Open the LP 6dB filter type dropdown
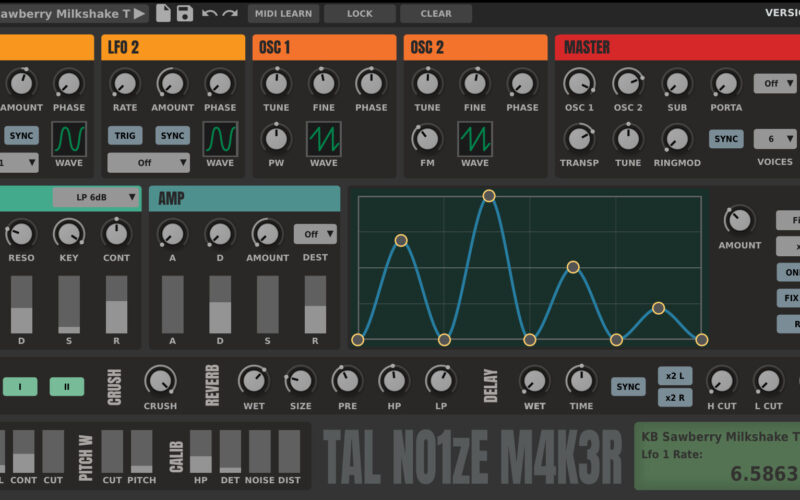 (x=96, y=198)
